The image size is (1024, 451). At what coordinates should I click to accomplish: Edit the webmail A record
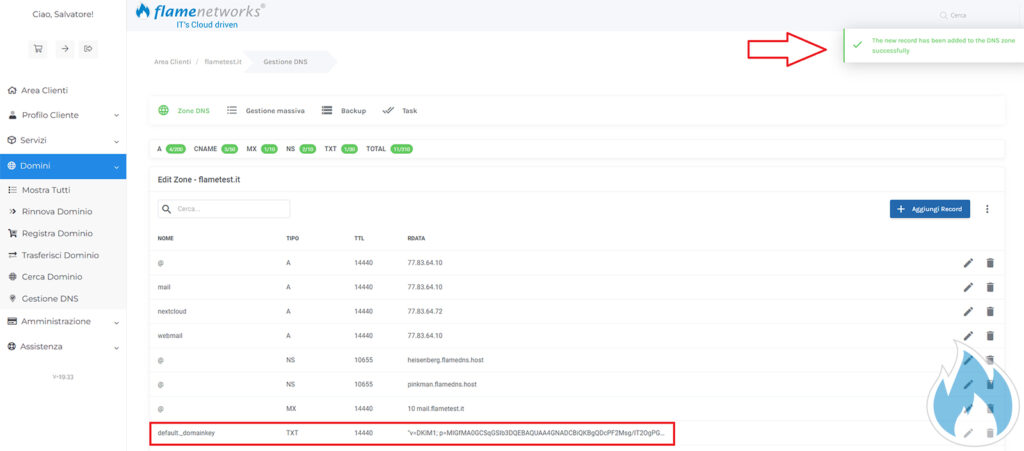968,335
